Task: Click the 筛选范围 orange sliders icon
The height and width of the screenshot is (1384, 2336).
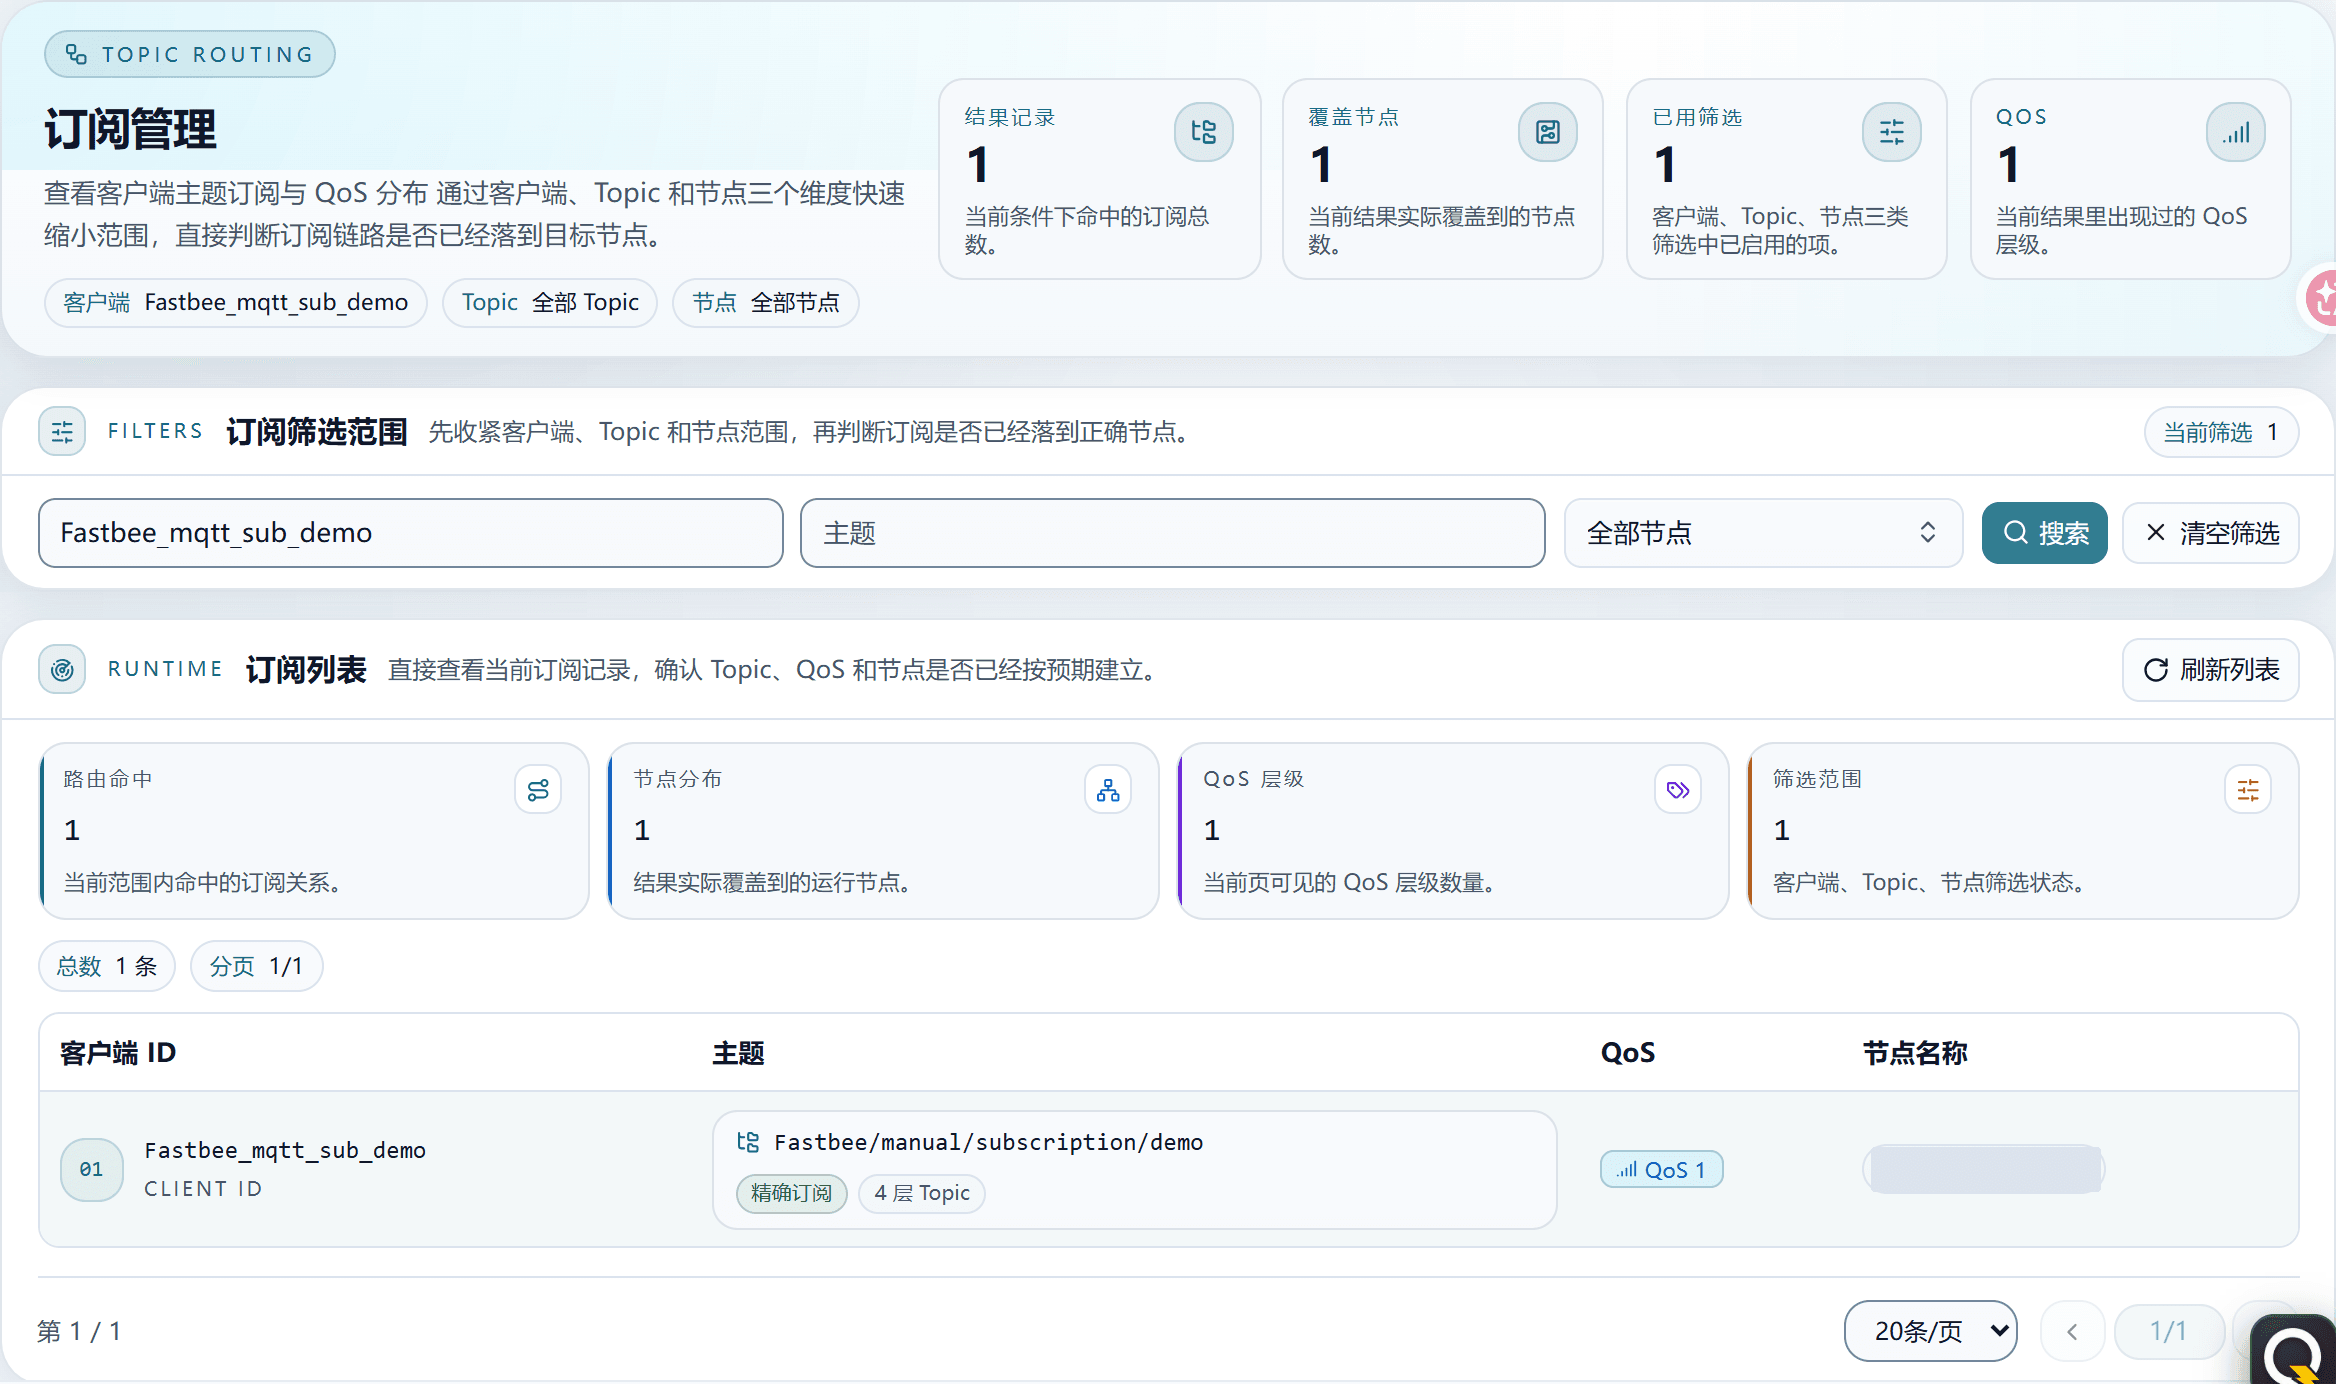Action: (2248, 790)
